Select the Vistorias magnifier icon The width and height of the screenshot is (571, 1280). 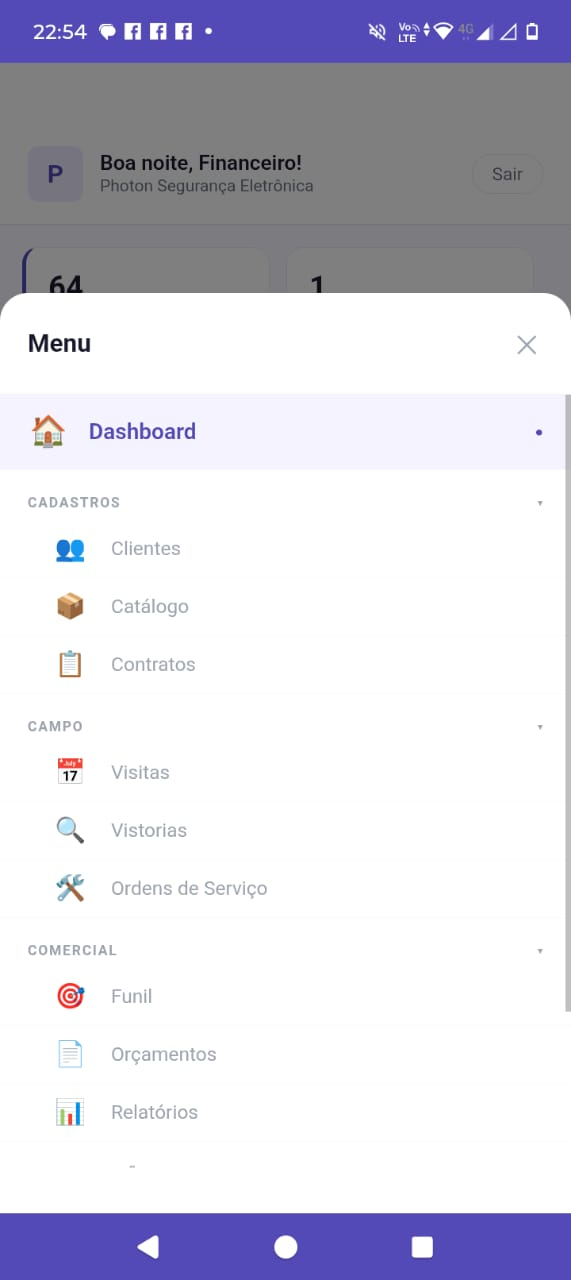(x=70, y=830)
